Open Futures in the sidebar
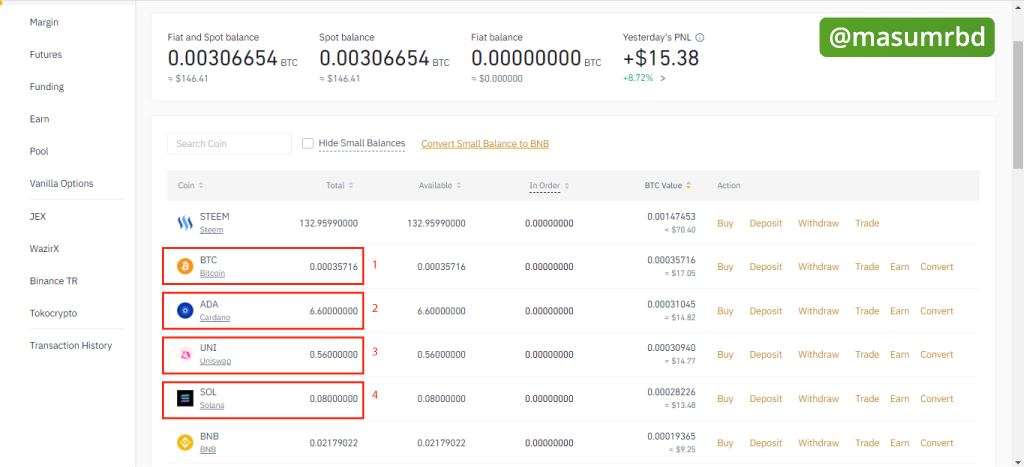Screen dimensions: 1024x467 pos(46,55)
